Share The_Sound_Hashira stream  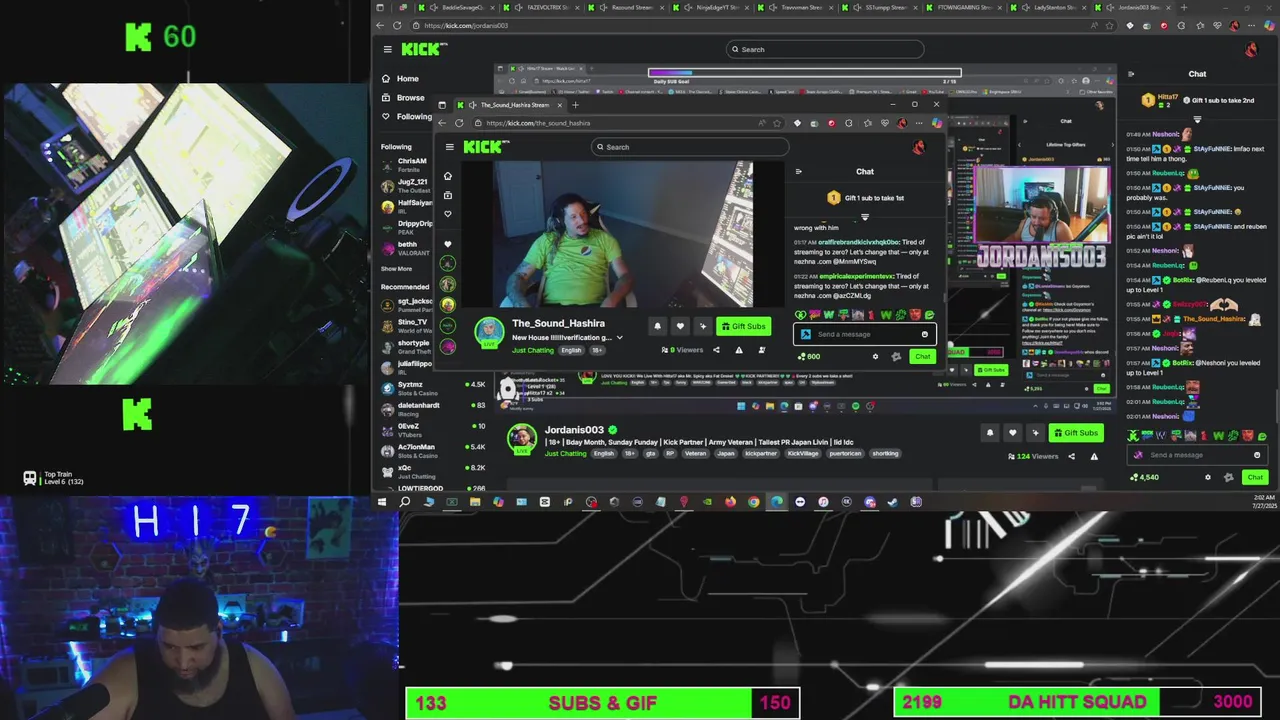tap(716, 350)
